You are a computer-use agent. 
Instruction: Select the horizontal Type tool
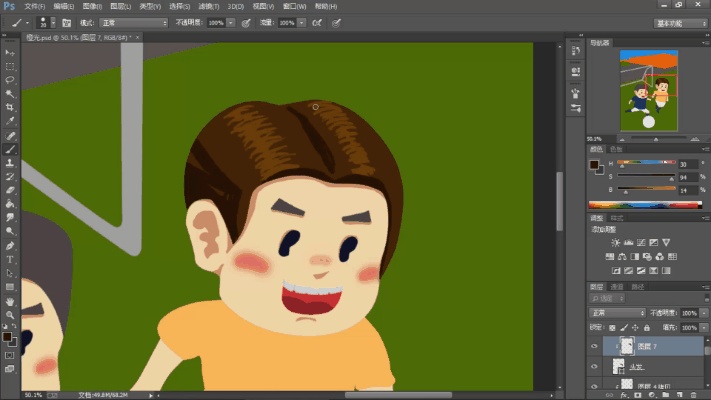coord(10,259)
